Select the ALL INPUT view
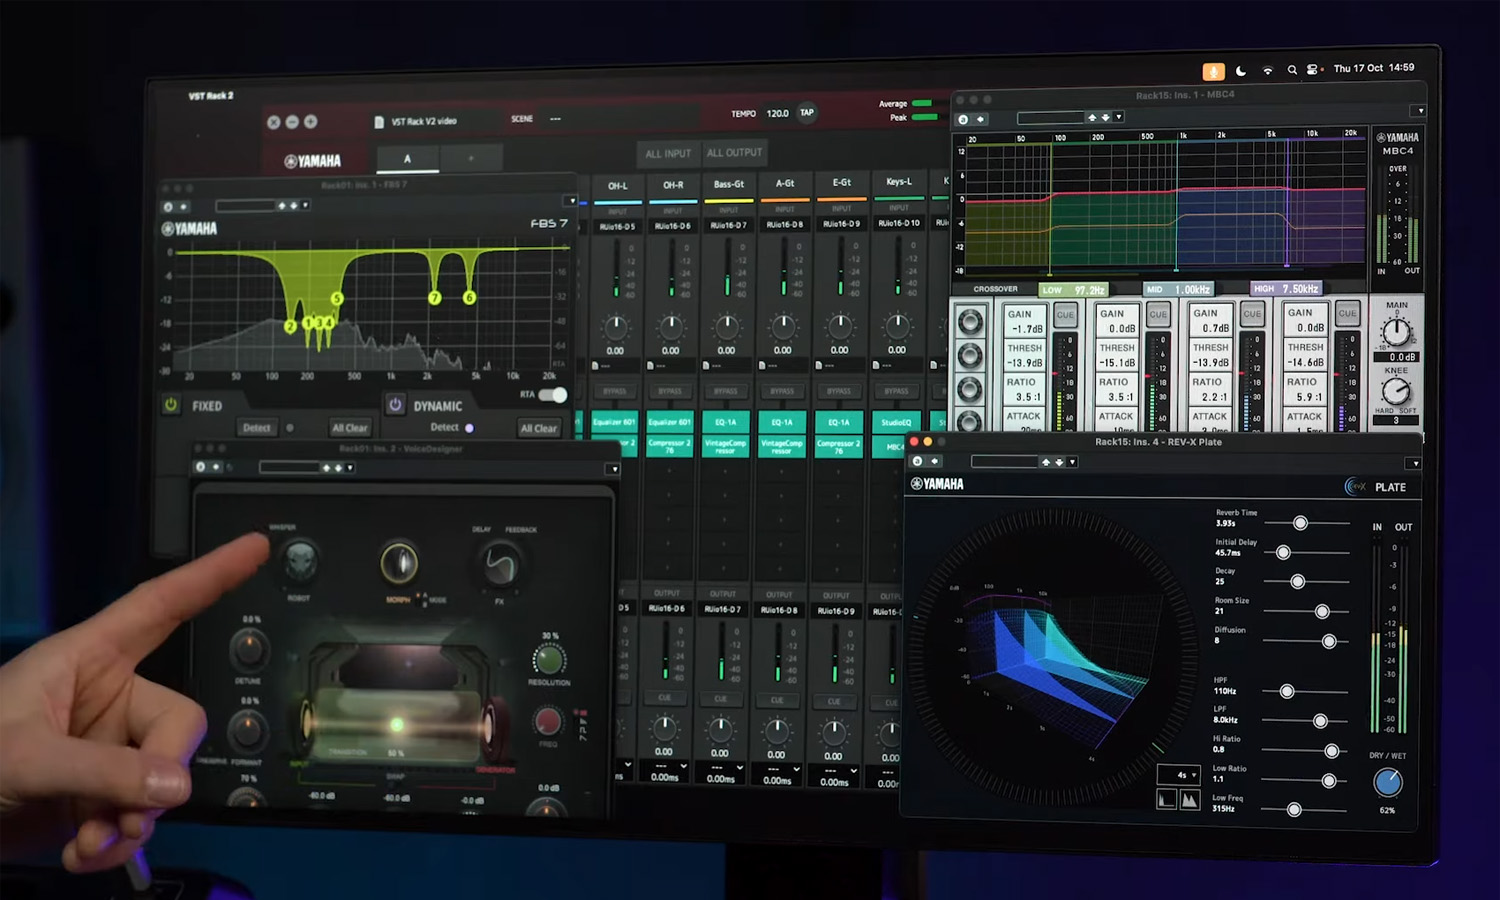Viewport: 1500px width, 900px height. pos(668,154)
